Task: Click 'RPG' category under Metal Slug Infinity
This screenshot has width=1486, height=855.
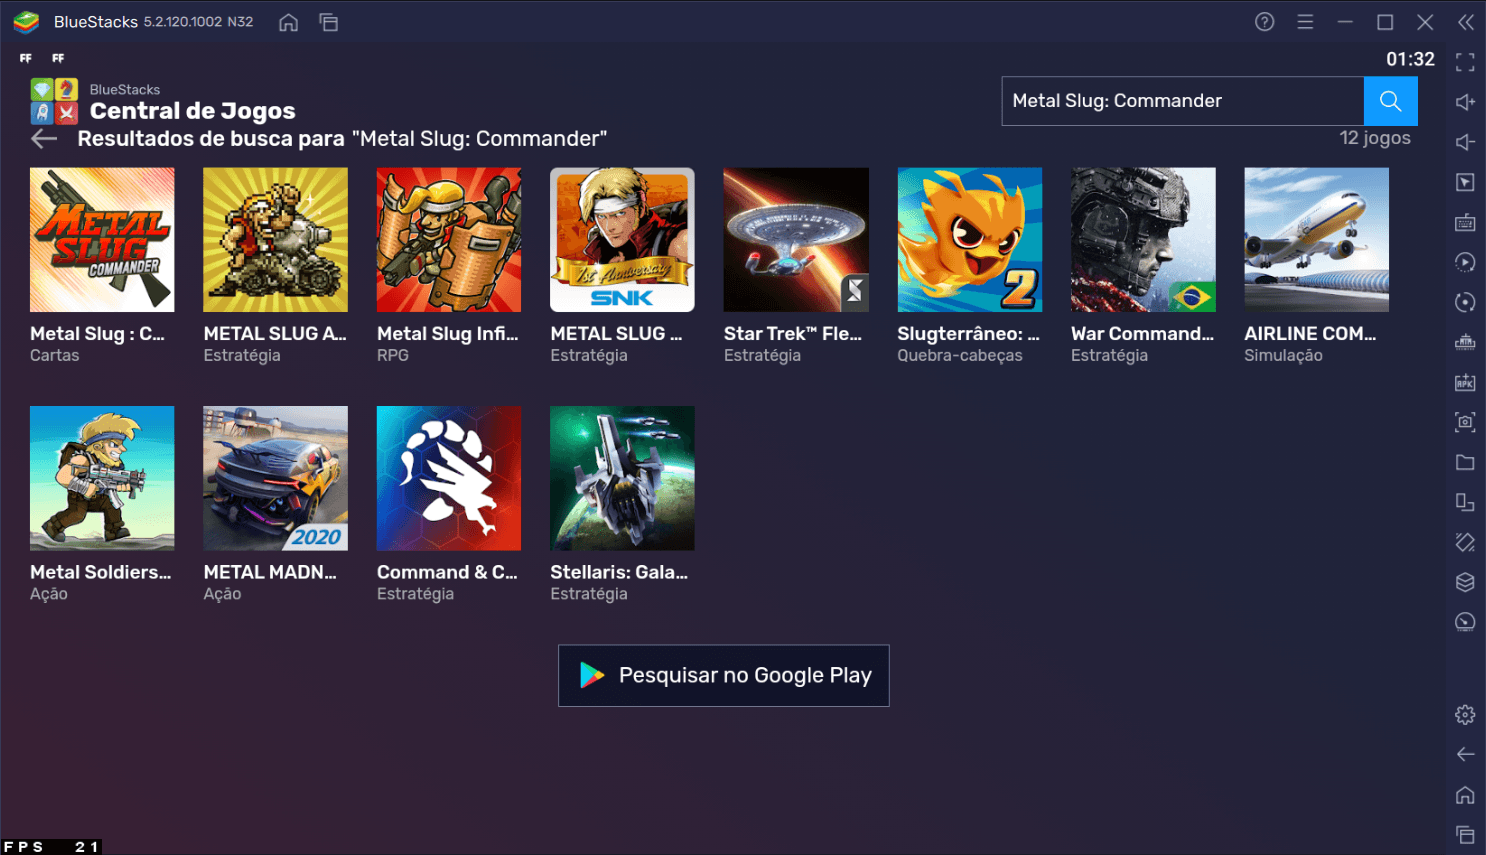Action: pyautogui.click(x=393, y=356)
